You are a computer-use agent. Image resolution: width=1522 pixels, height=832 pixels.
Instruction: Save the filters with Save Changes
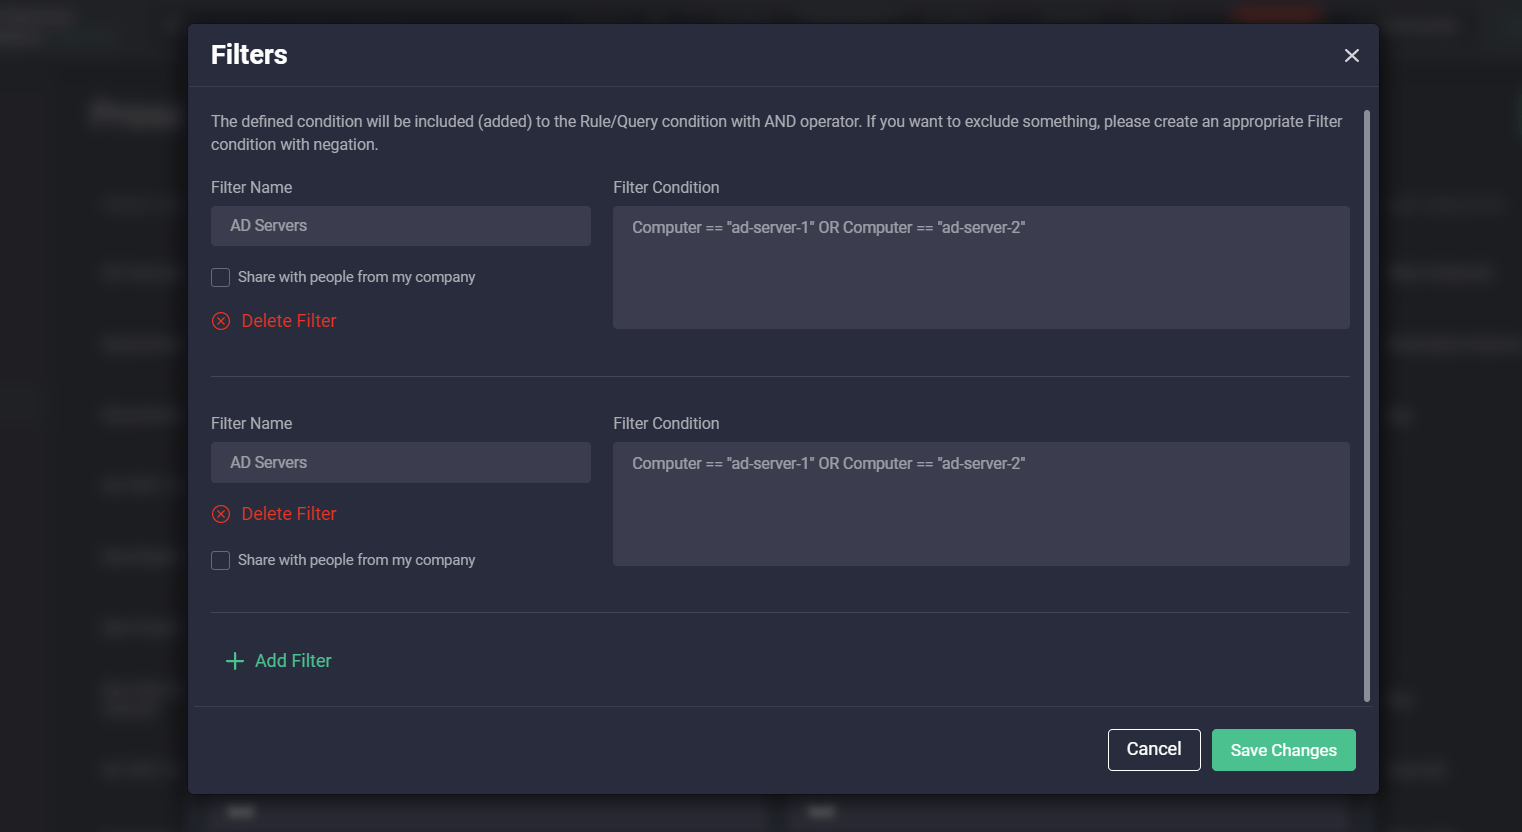pyautogui.click(x=1283, y=750)
